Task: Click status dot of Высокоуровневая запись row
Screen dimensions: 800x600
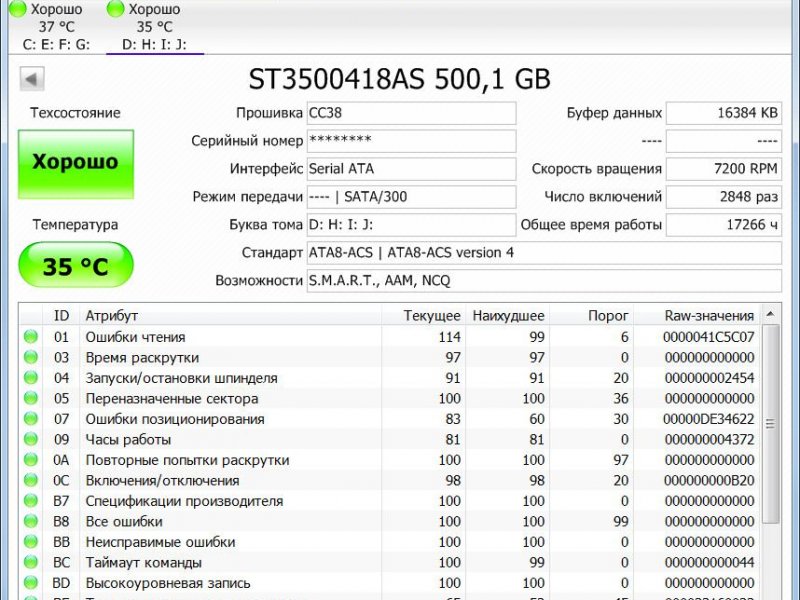Action: pyautogui.click(x=31, y=582)
